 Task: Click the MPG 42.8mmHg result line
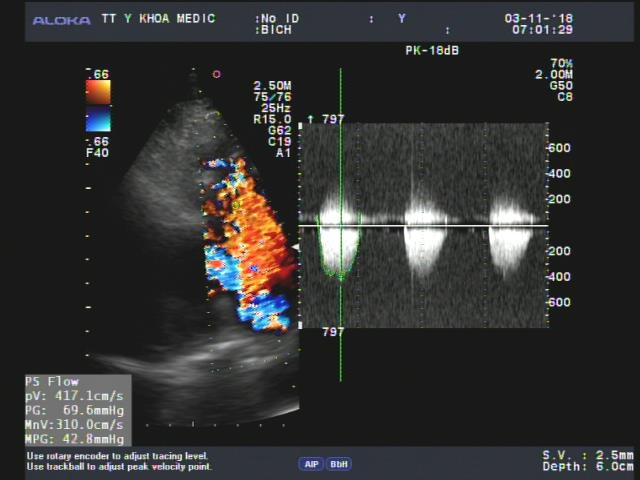[76, 439]
